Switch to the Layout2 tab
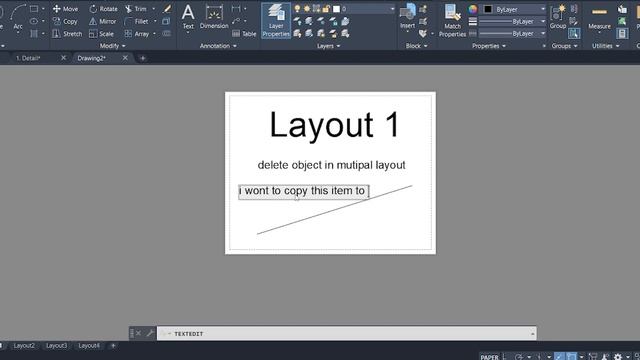The height and width of the screenshot is (360, 640). click(x=24, y=346)
